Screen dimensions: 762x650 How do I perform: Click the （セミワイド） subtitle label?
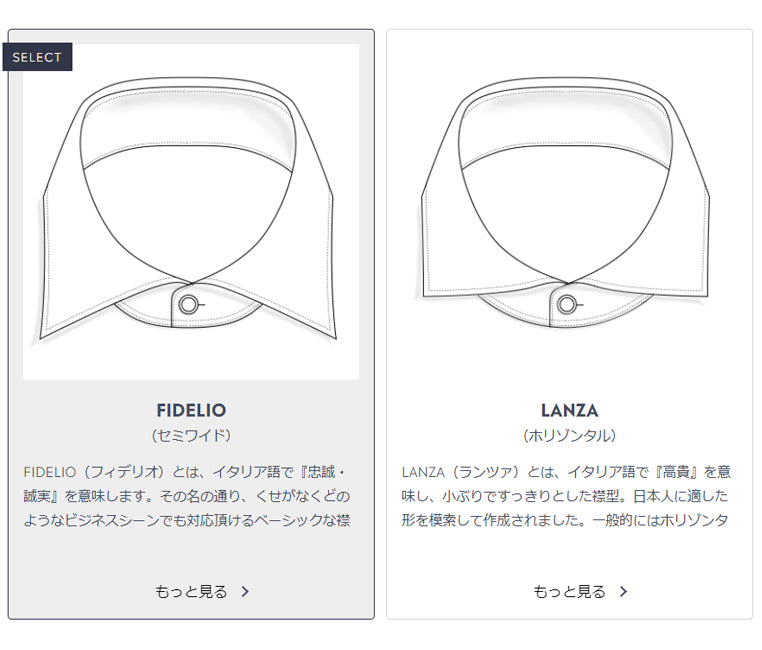[x=191, y=436]
